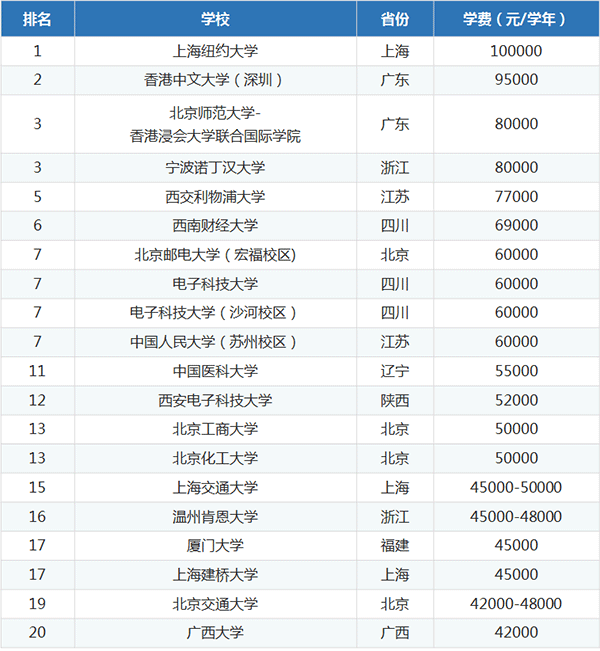Select the 北京工商大学 cell
Viewport: 600px width, 651px height.
(215, 429)
